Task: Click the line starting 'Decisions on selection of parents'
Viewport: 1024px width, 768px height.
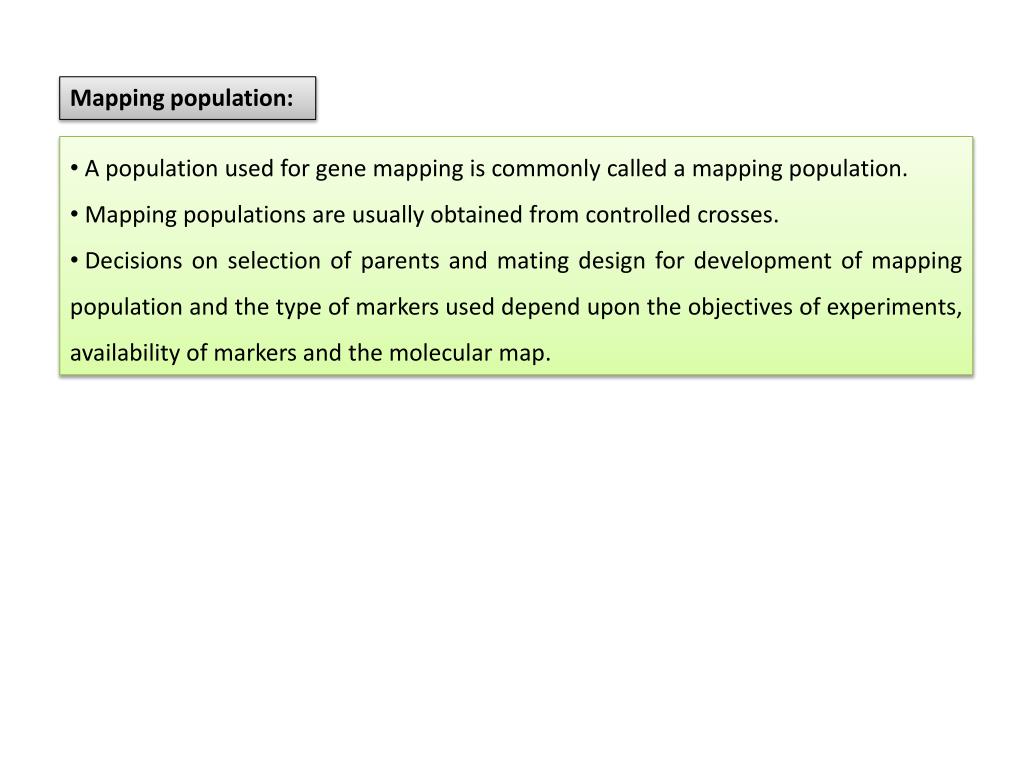Action: coord(516,261)
